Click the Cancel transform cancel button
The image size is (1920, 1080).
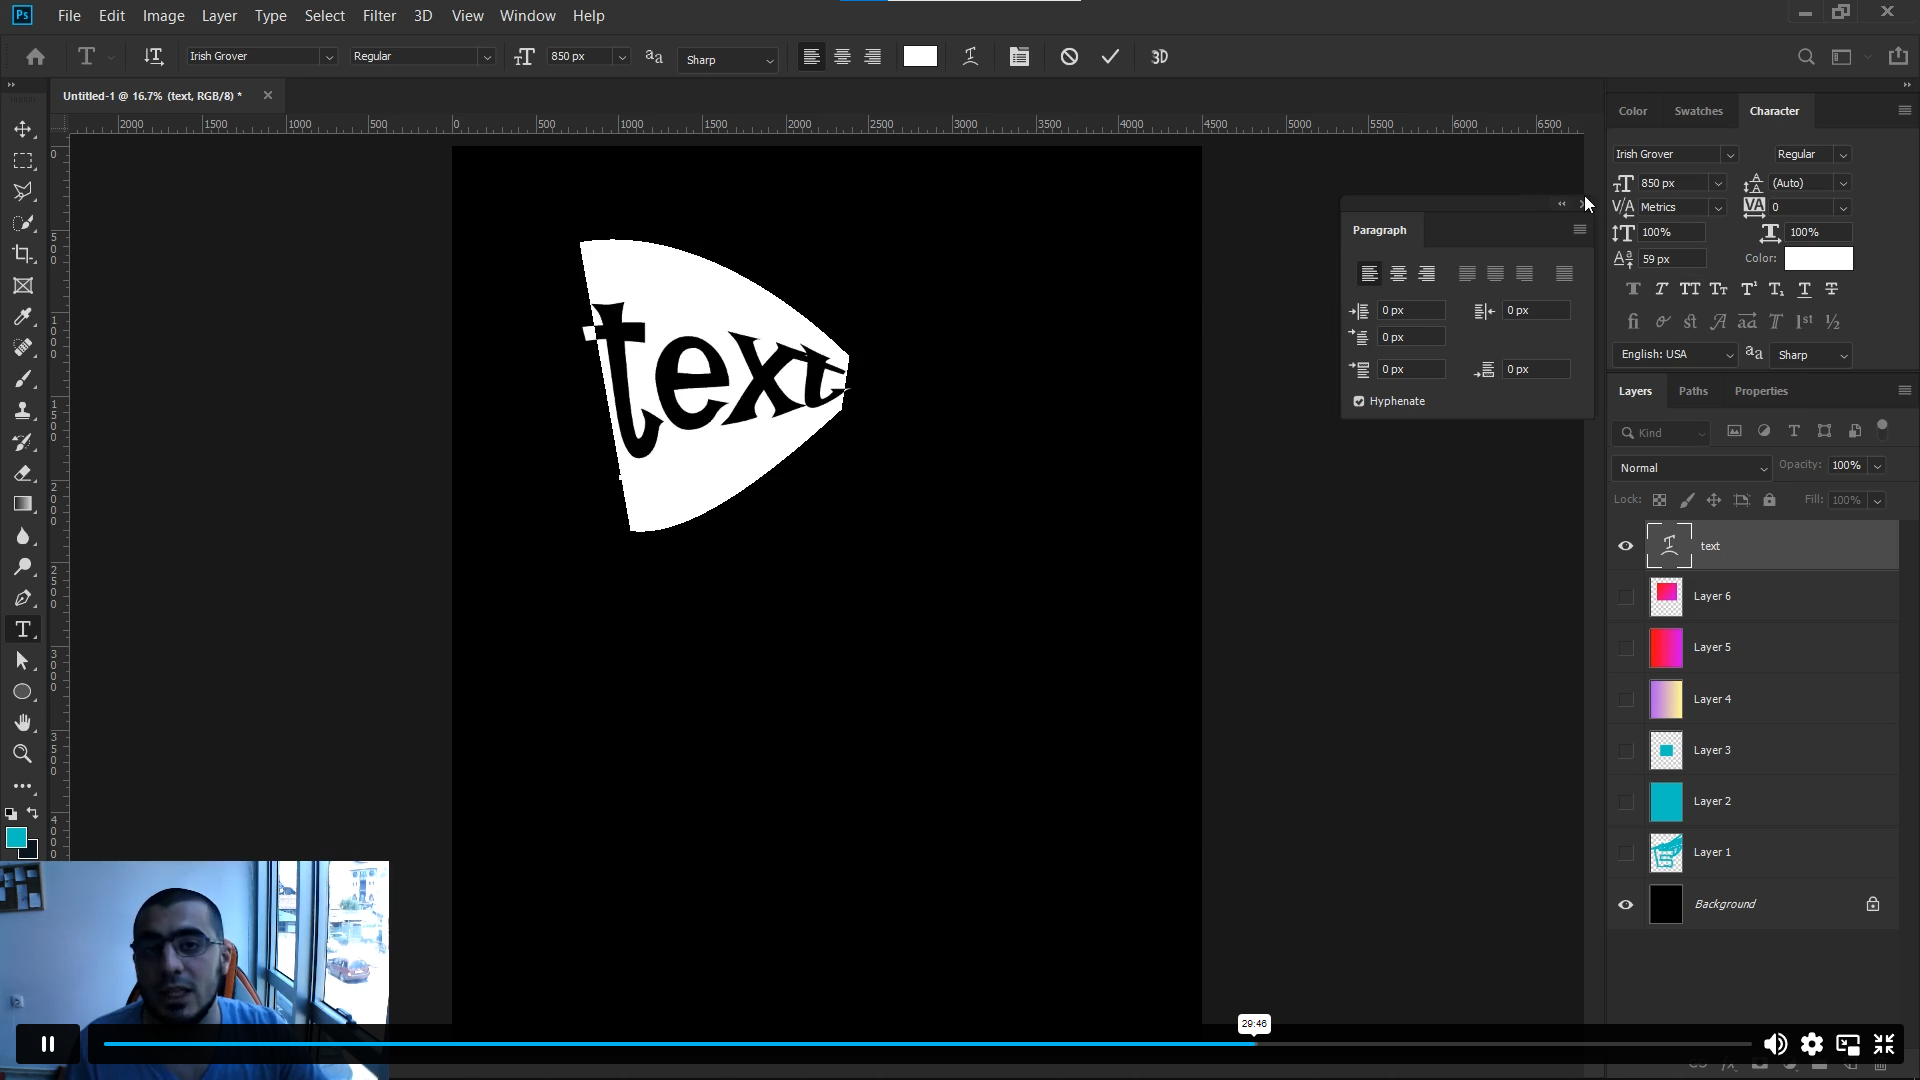[1068, 57]
